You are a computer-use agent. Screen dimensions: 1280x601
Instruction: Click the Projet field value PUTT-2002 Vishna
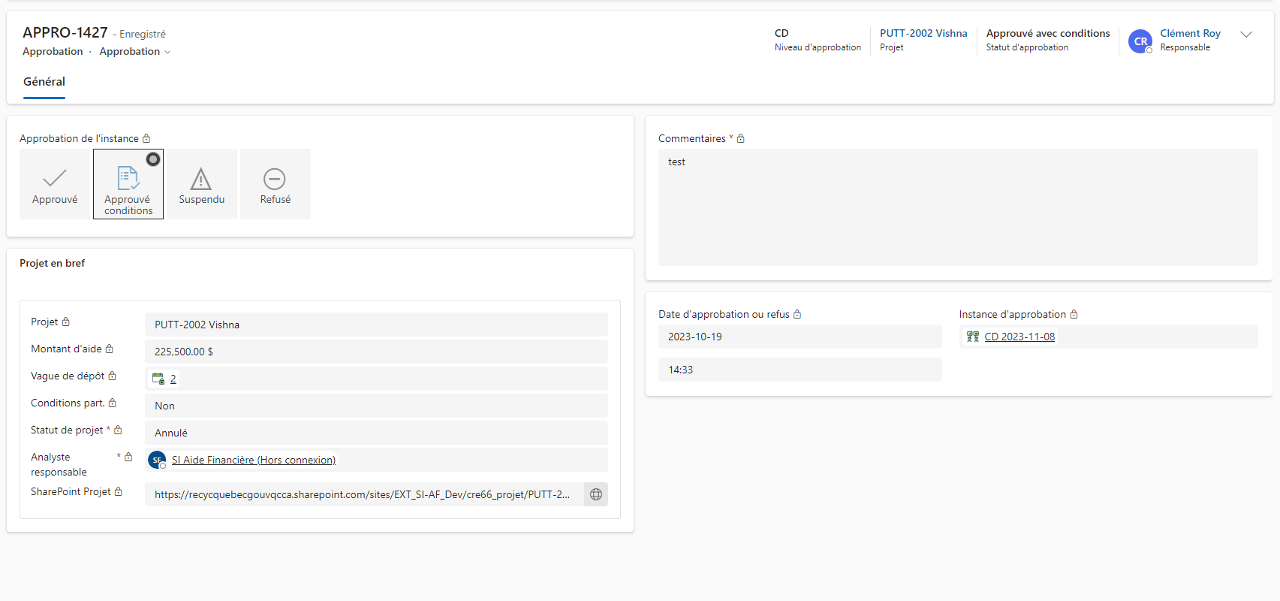[376, 325]
